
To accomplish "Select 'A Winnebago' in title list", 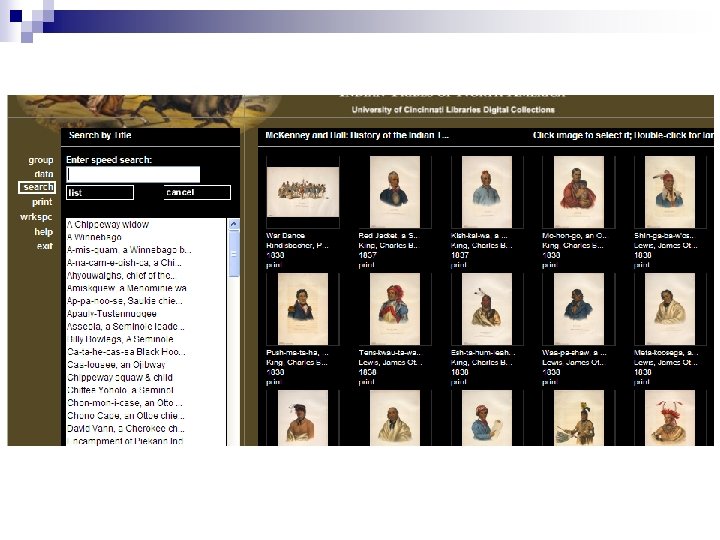I will pyautogui.click(x=94, y=237).
